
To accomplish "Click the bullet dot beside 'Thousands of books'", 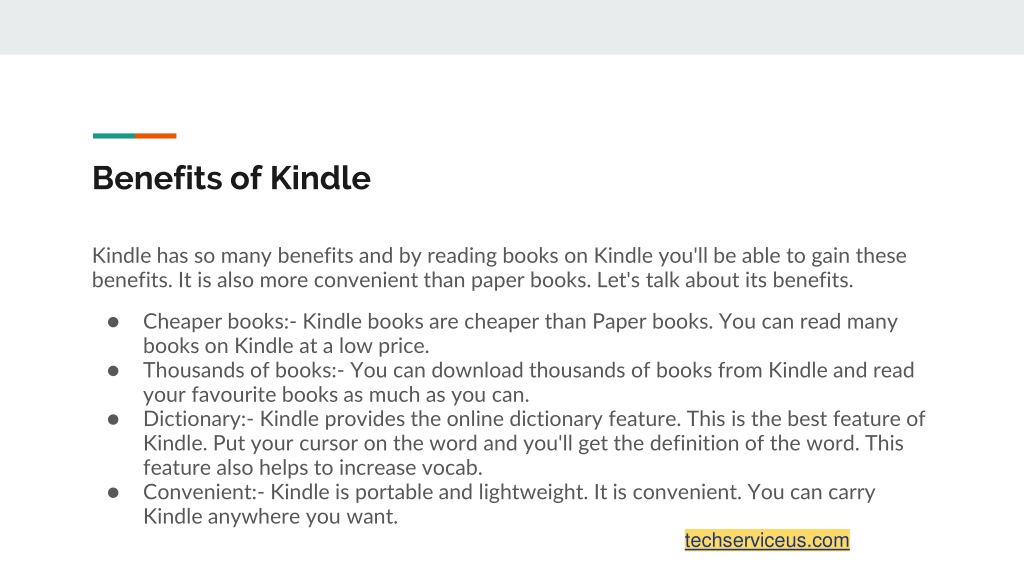I will pyautogui.click(x=113, y=371).
